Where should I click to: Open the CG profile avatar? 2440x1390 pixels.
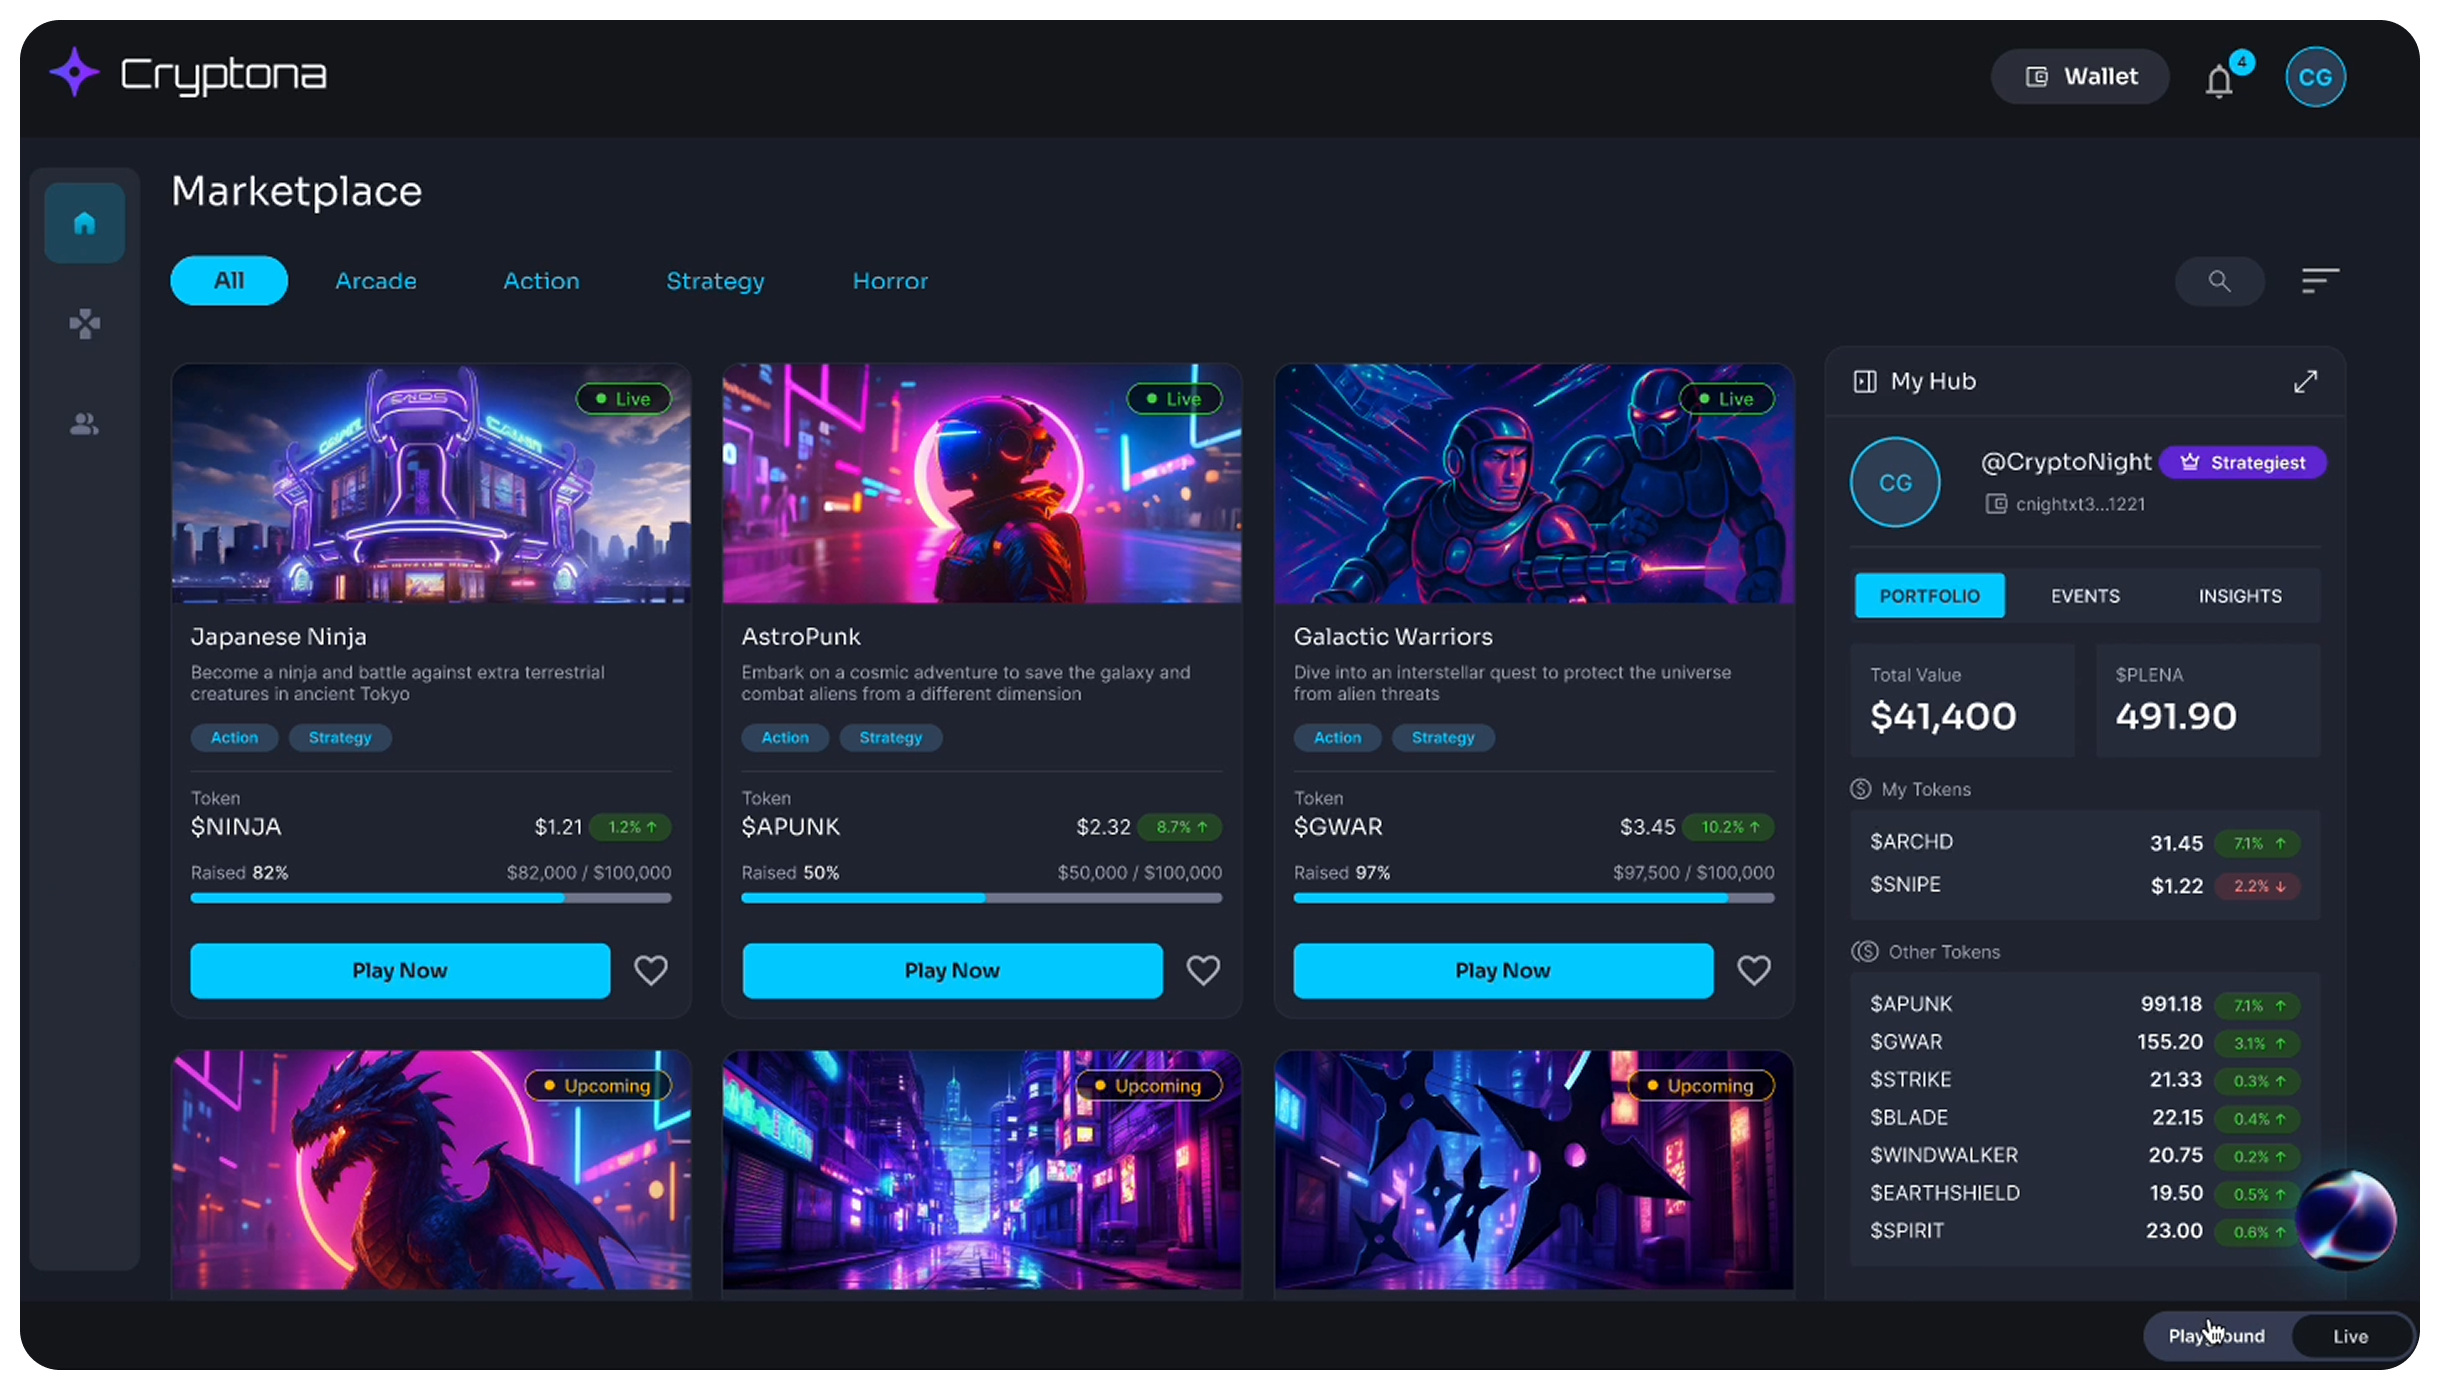[2316, 76]
